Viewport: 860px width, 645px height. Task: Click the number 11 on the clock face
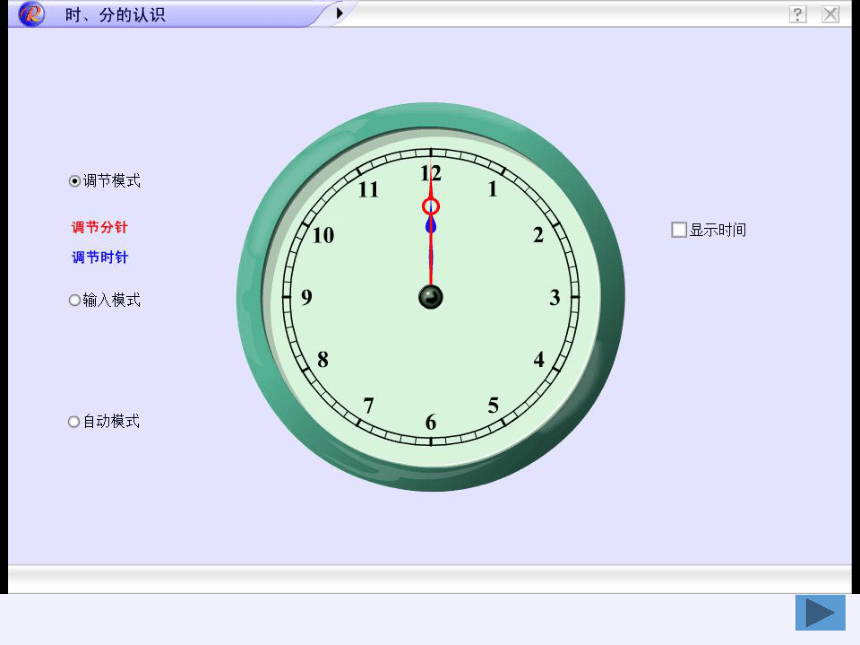click(369, 190)
